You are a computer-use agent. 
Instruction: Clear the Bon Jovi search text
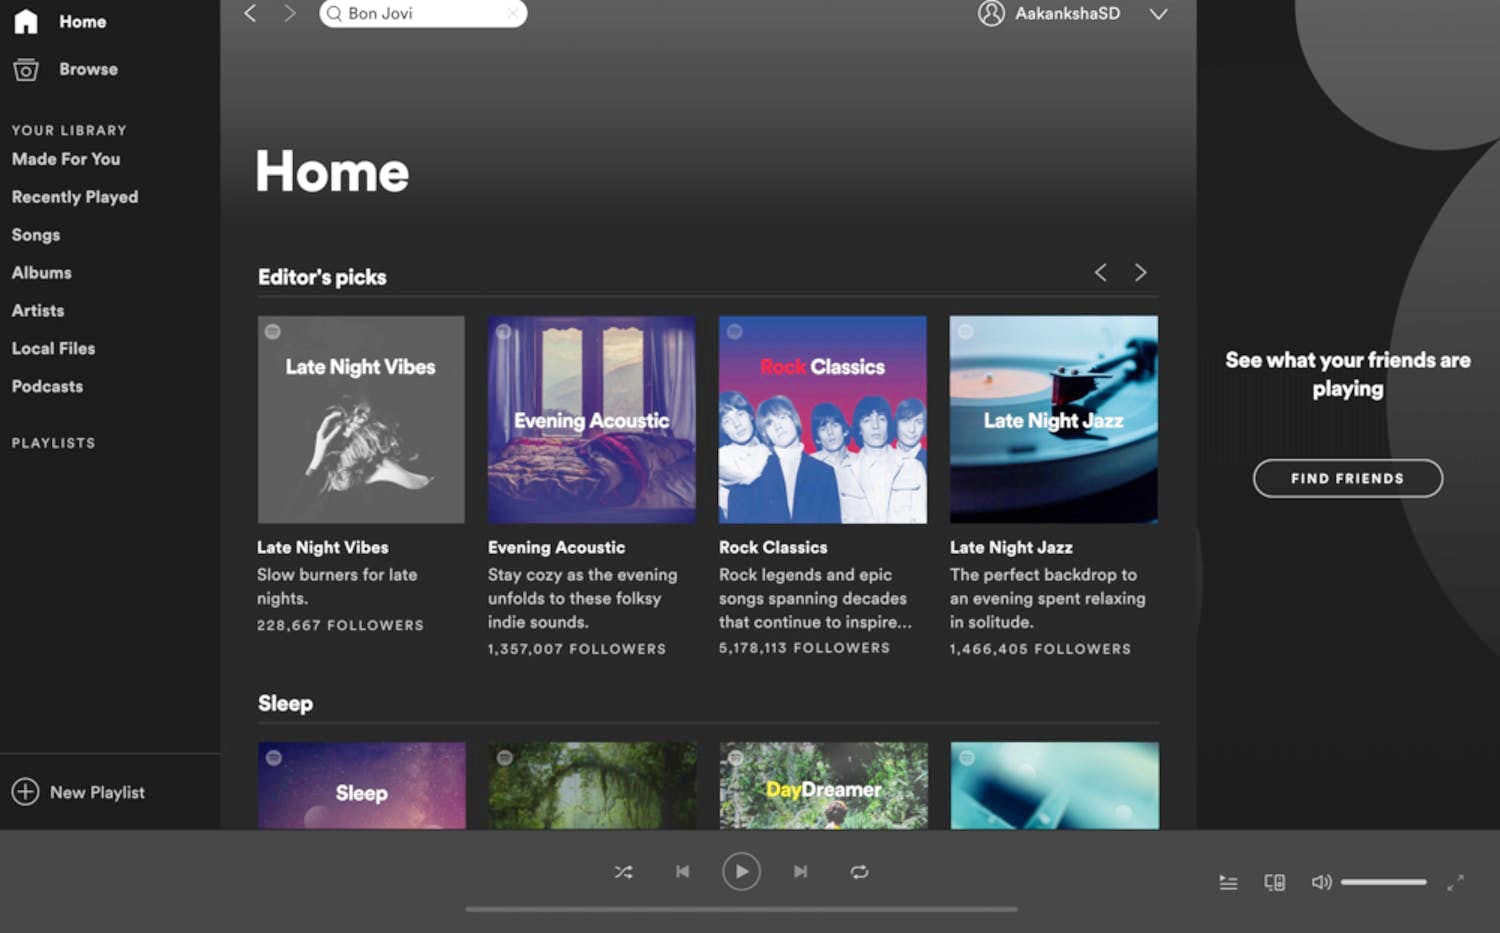[512, 14]
